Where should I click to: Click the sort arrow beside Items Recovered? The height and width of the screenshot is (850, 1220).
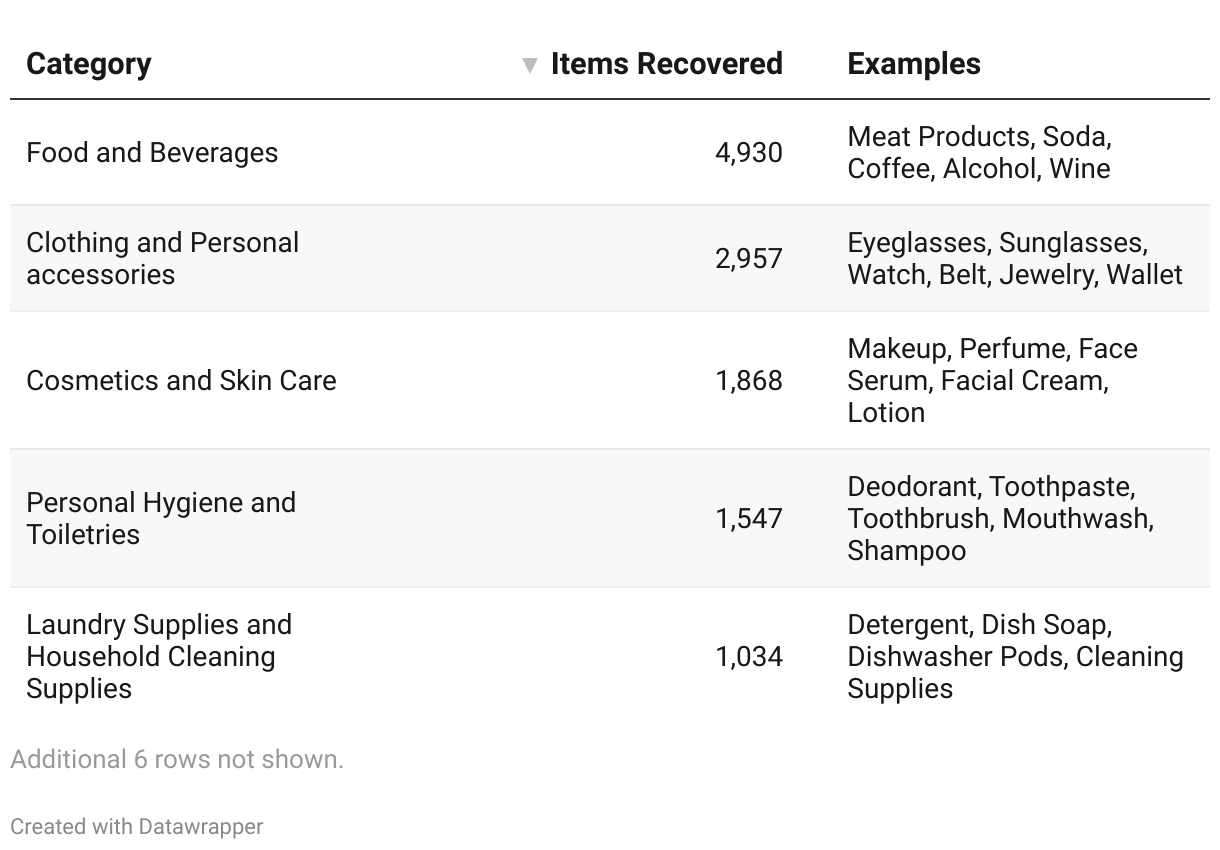pos(530,66)
